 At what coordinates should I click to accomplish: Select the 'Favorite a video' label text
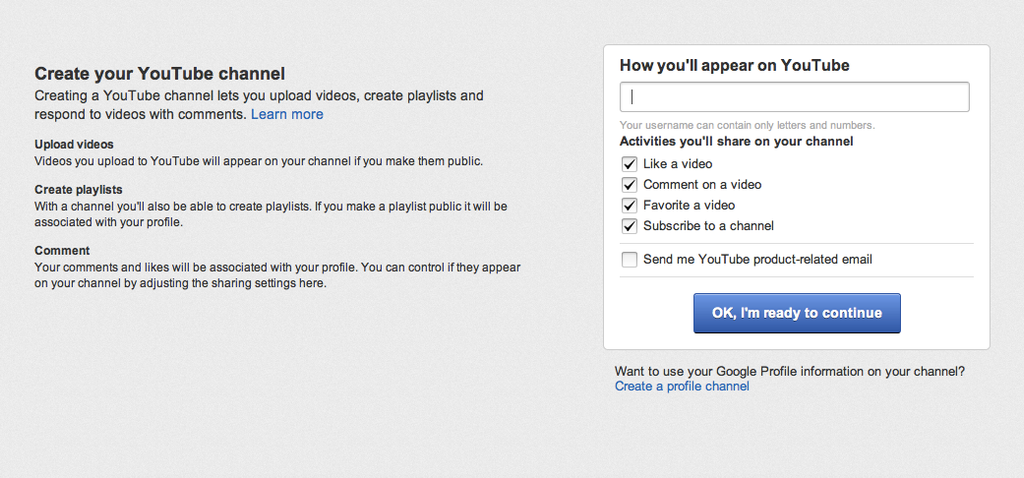[689, 205]
